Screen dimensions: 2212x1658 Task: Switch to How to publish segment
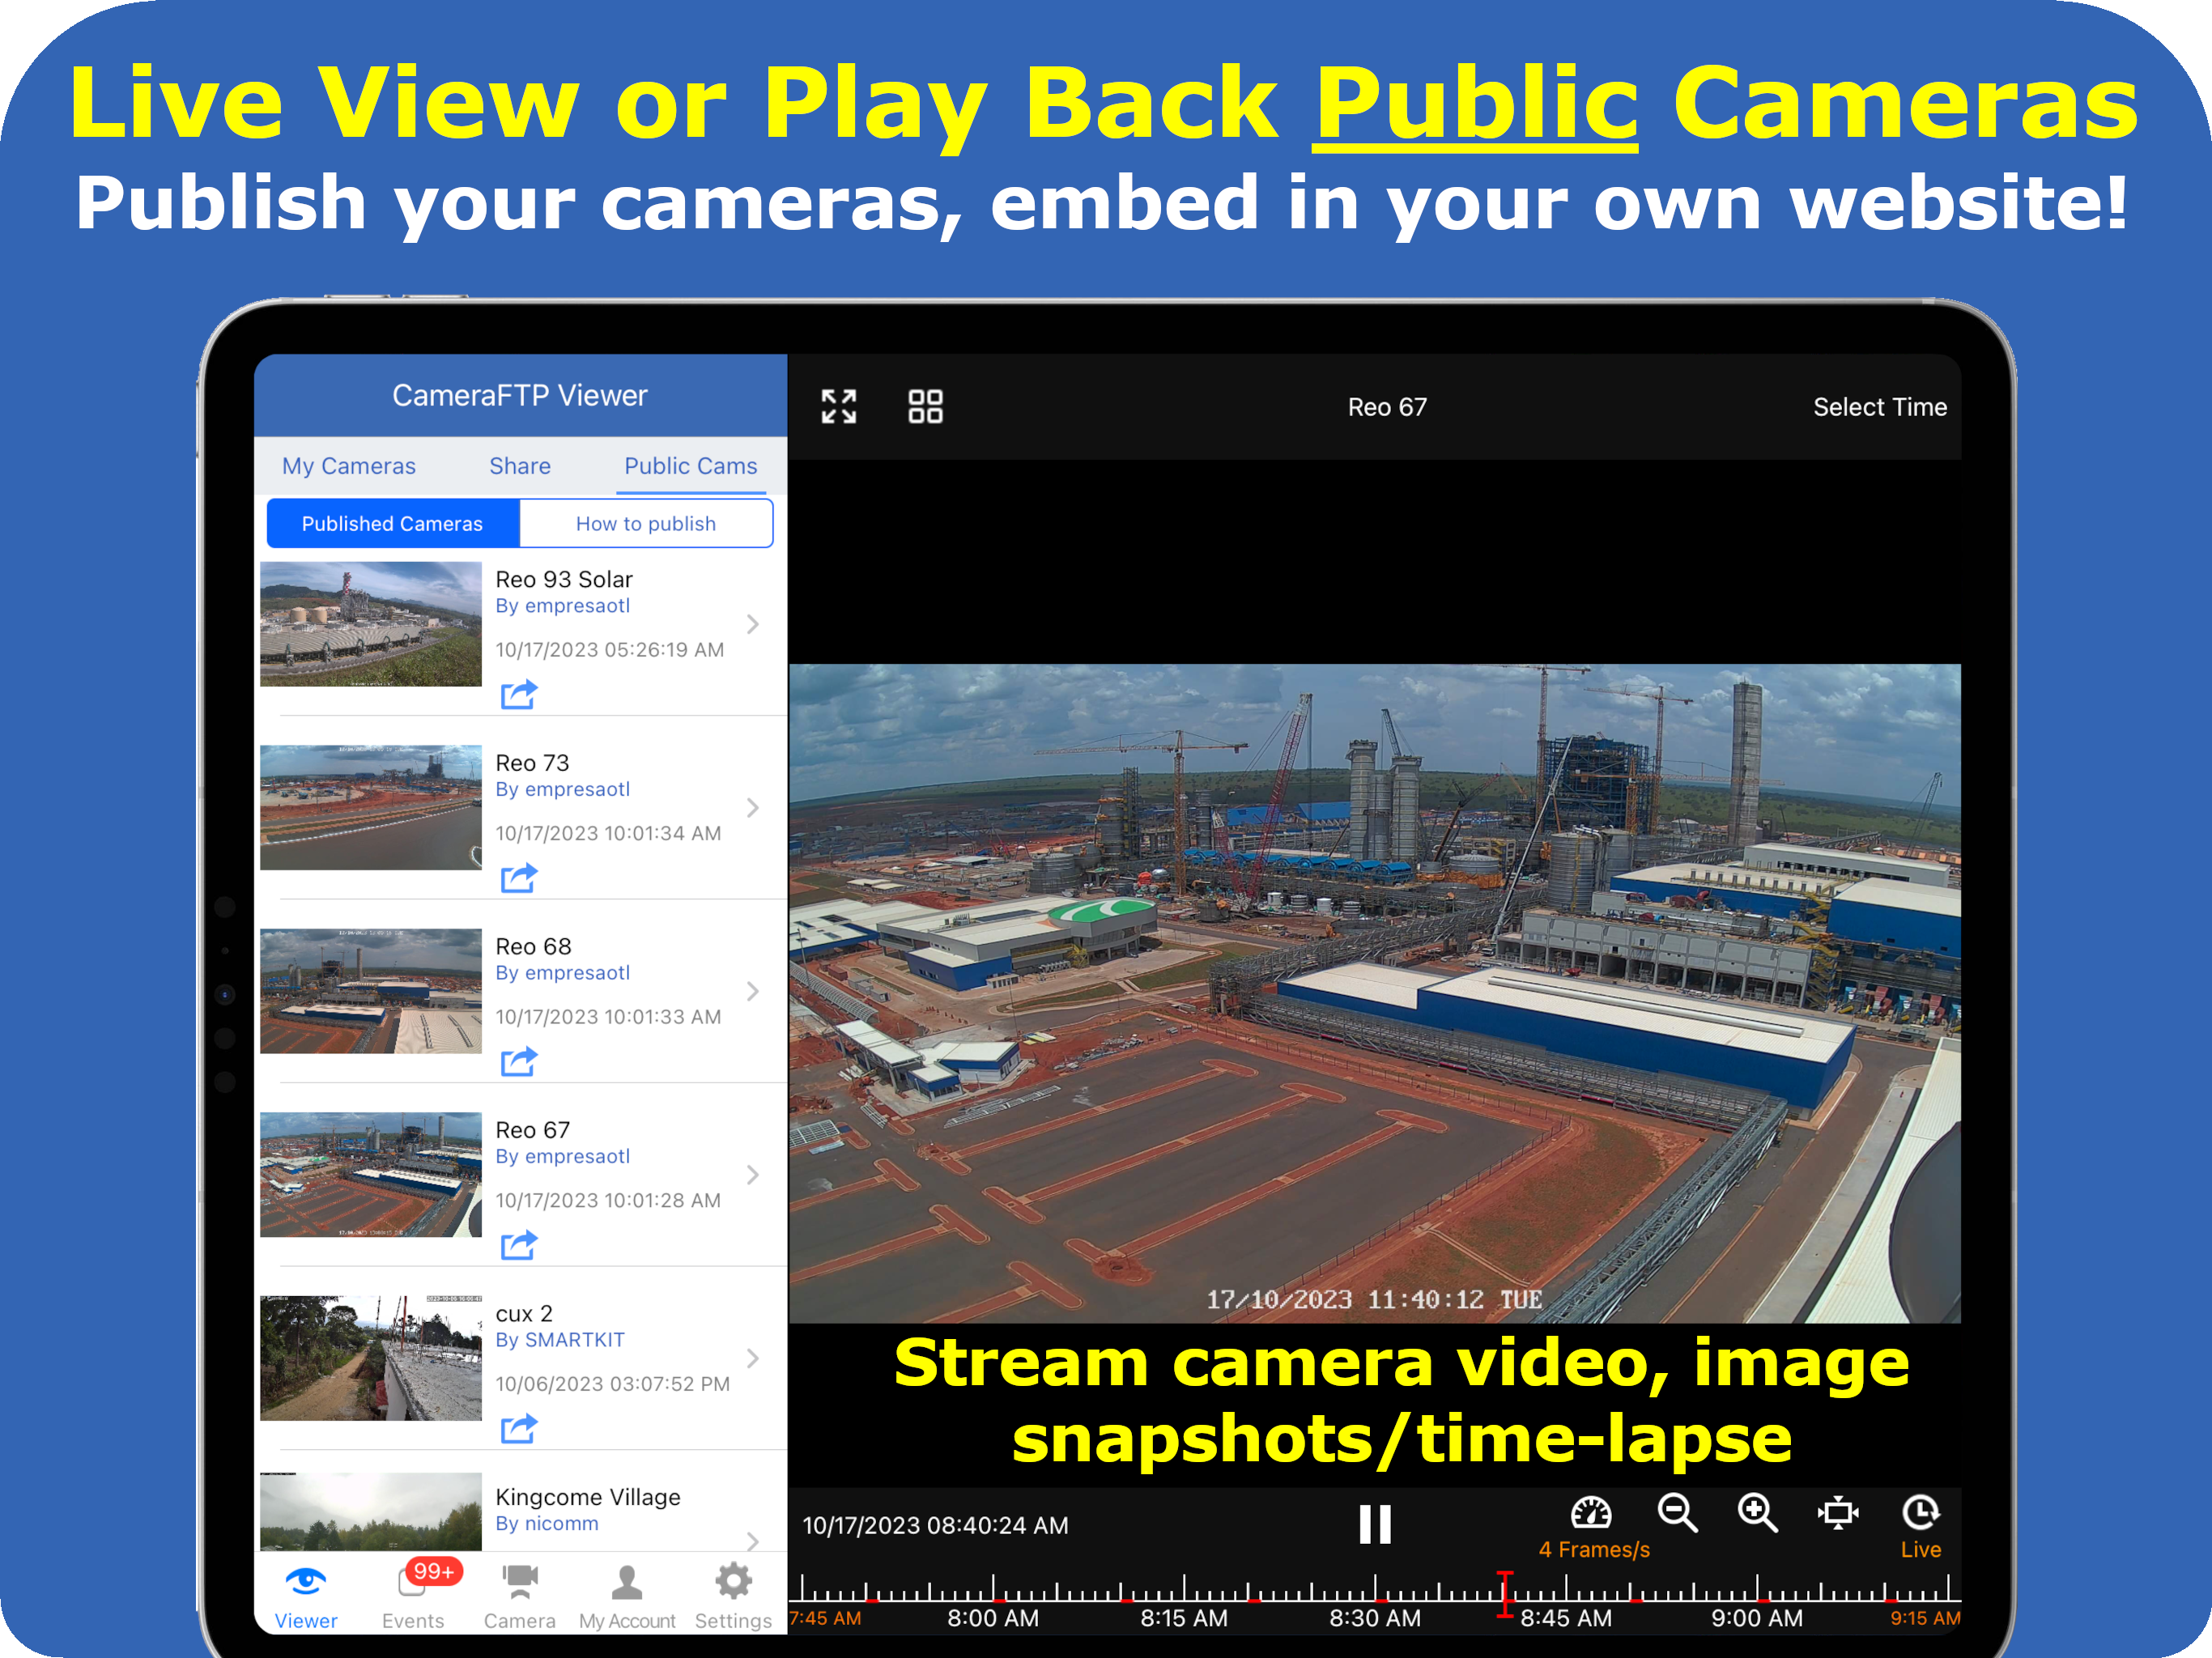pos(646,524)
